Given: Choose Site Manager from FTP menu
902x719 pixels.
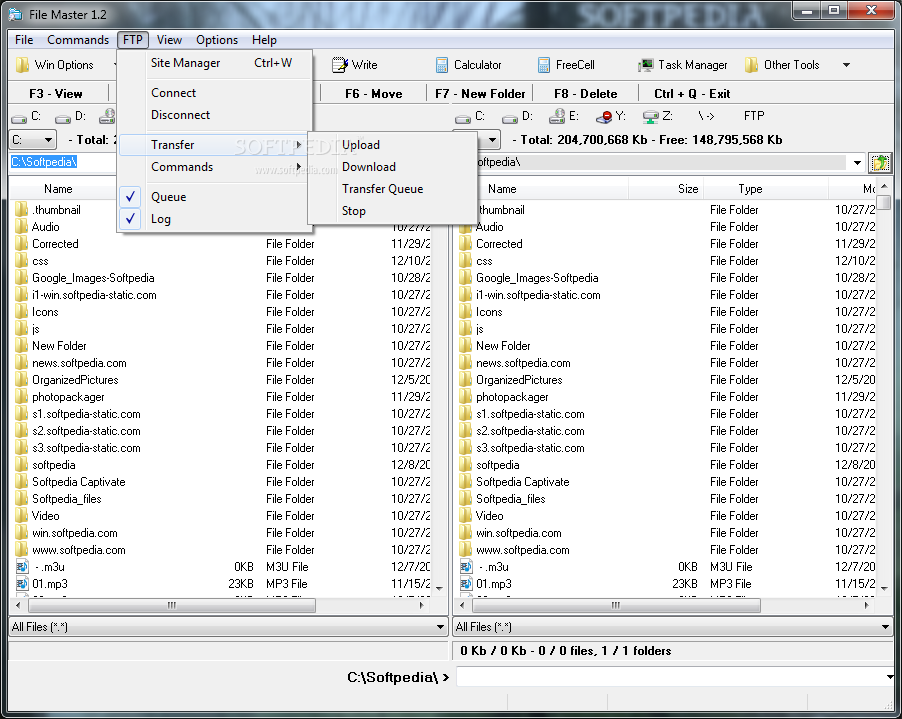Looking at the screenshot, I should pyautogui.click(x=215, y=63).
